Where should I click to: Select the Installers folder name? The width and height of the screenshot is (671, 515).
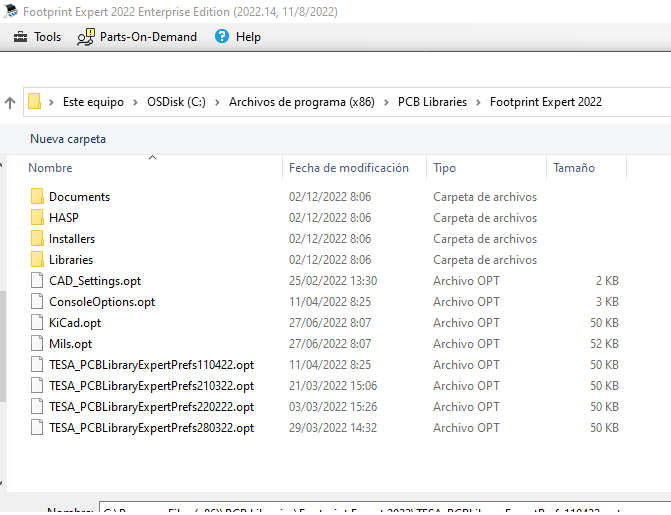click(x=72, y=239)
